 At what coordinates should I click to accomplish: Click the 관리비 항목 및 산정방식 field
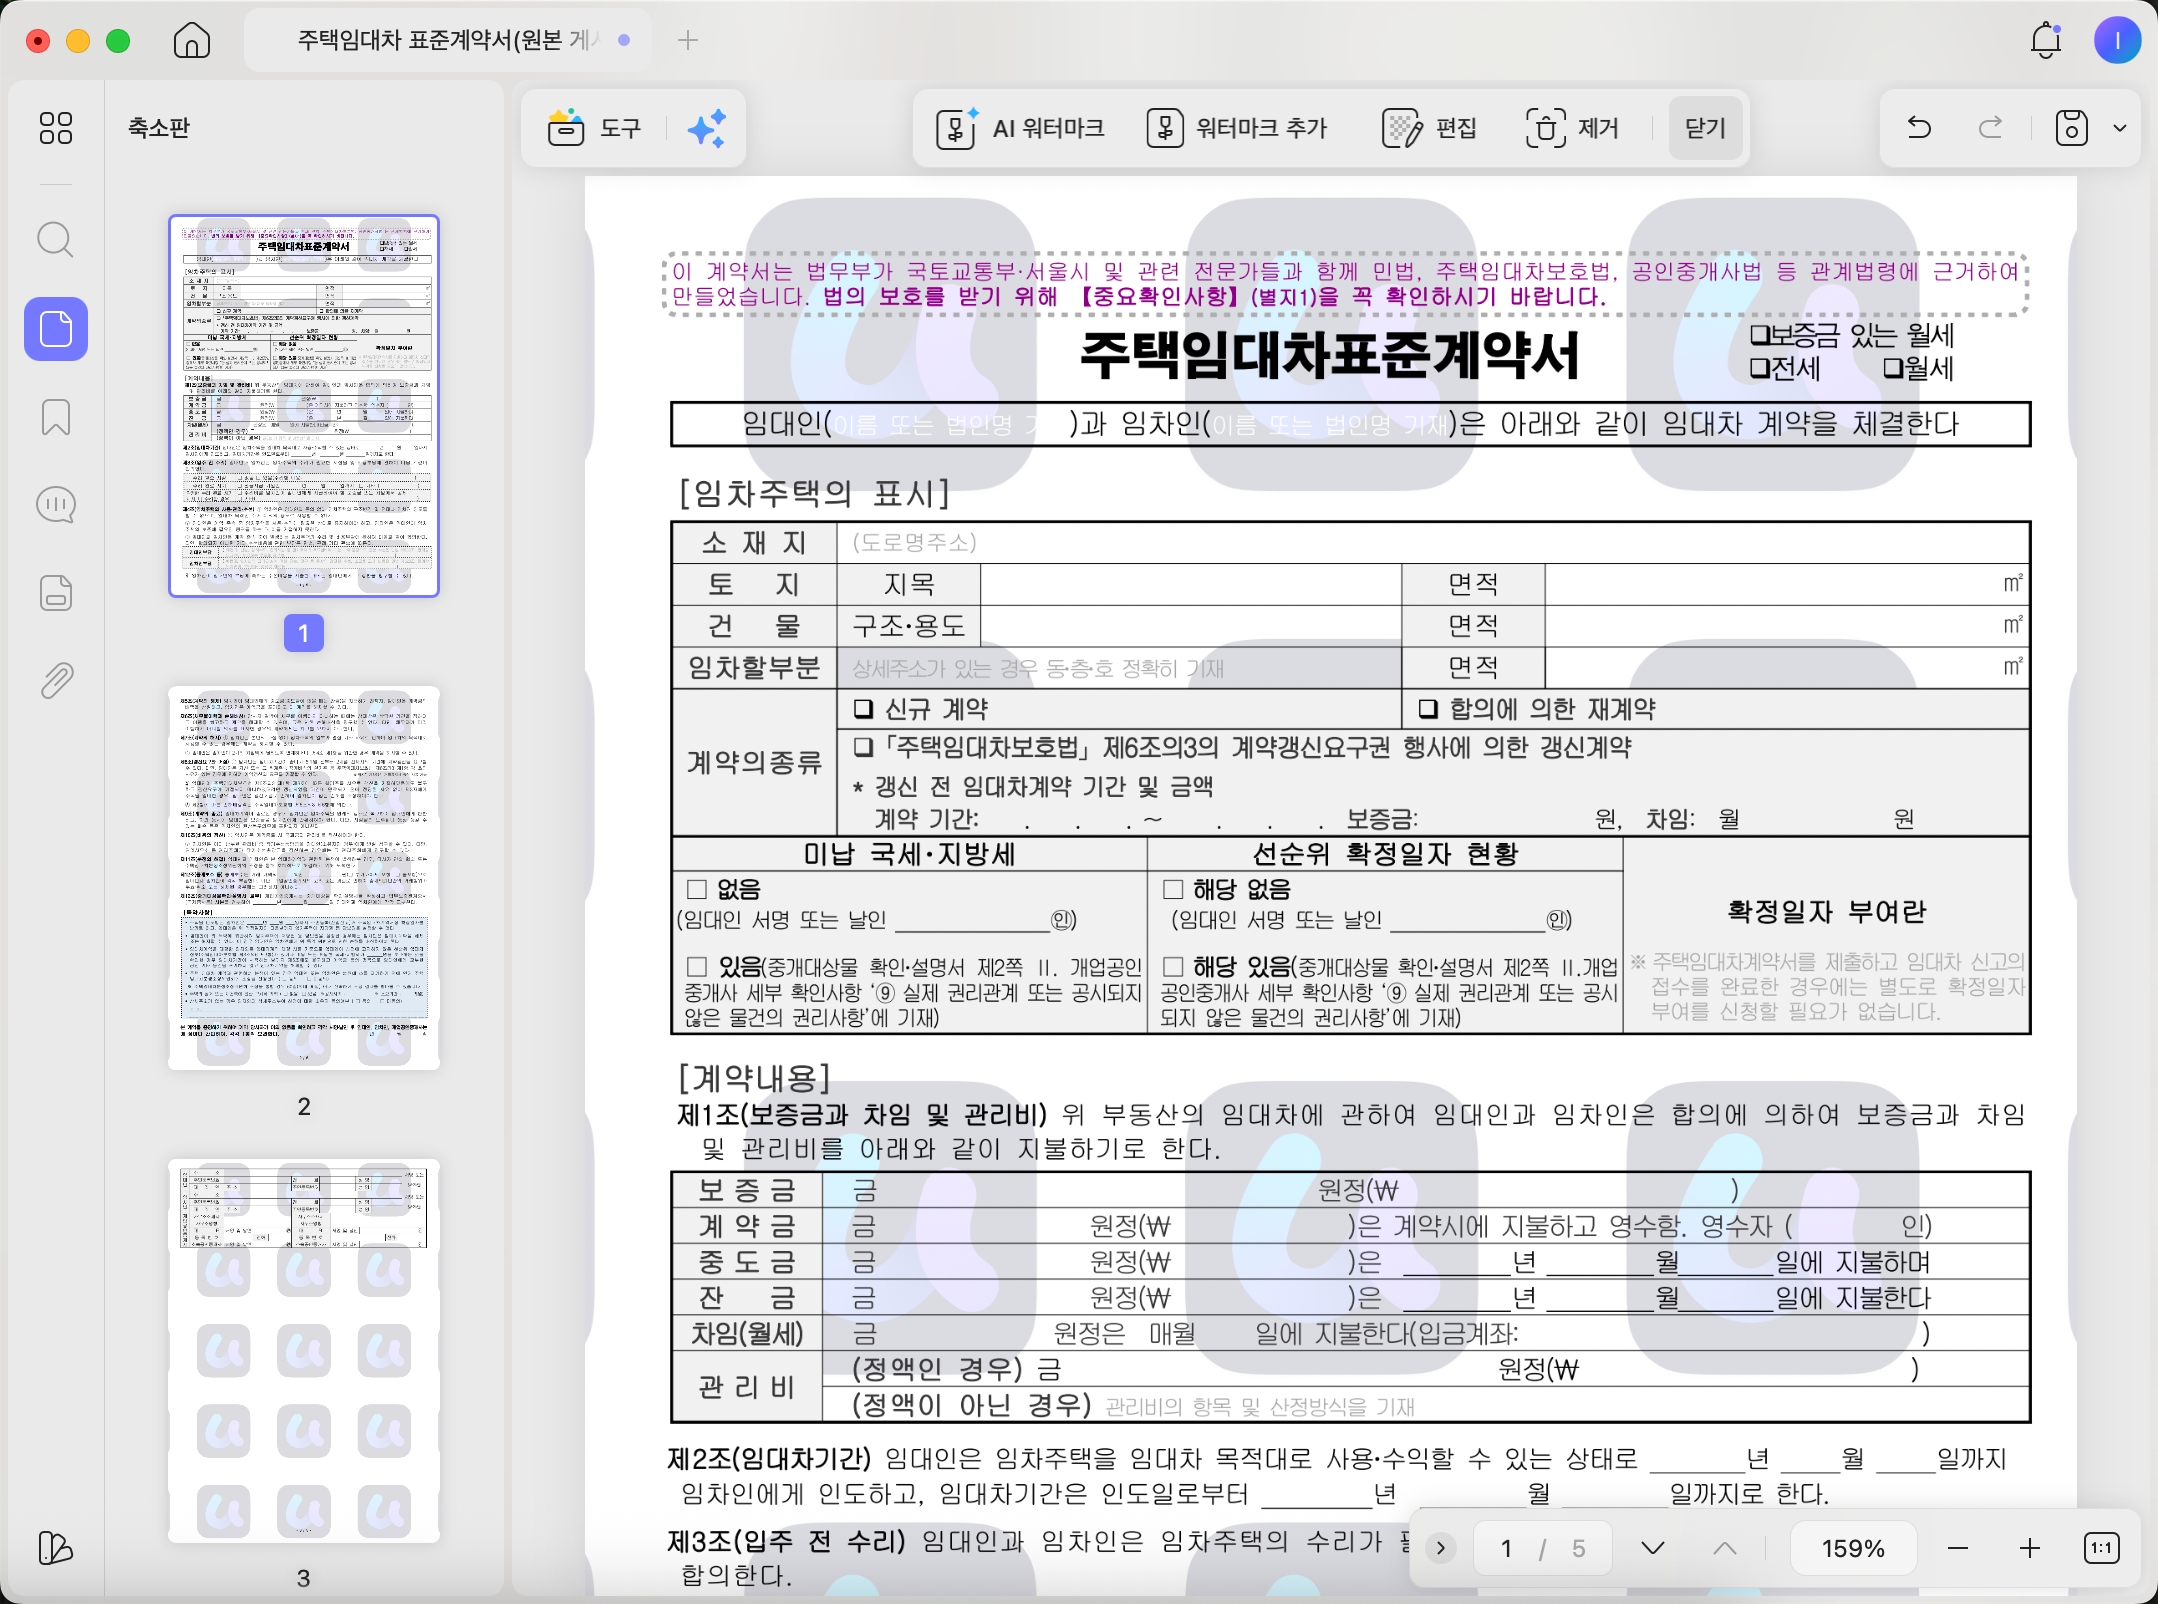tap(1261, 1407)
